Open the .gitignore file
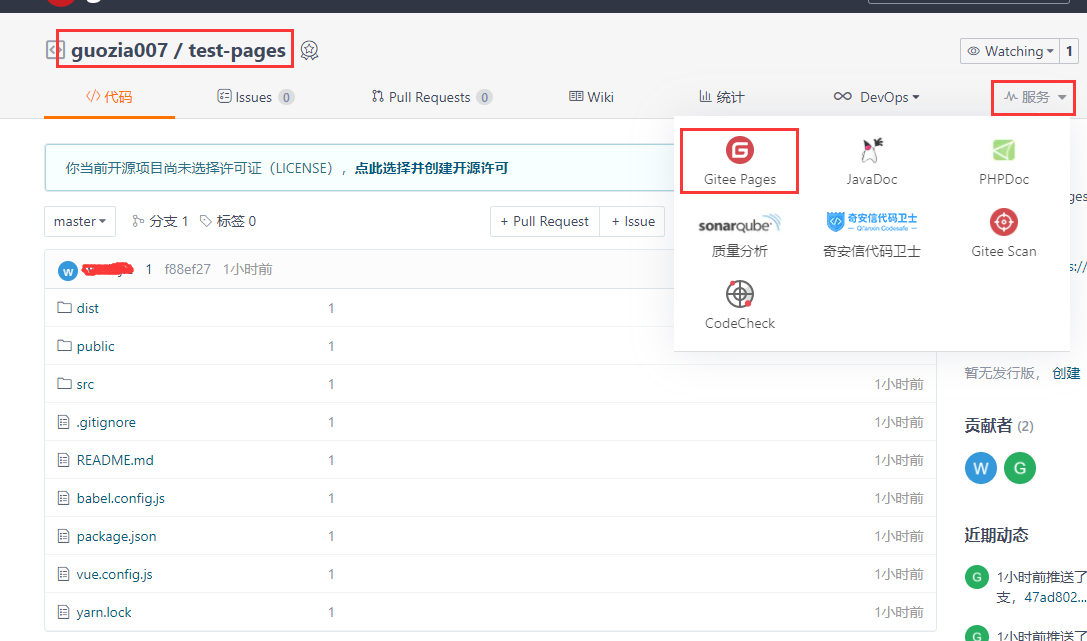 [106, 423]
